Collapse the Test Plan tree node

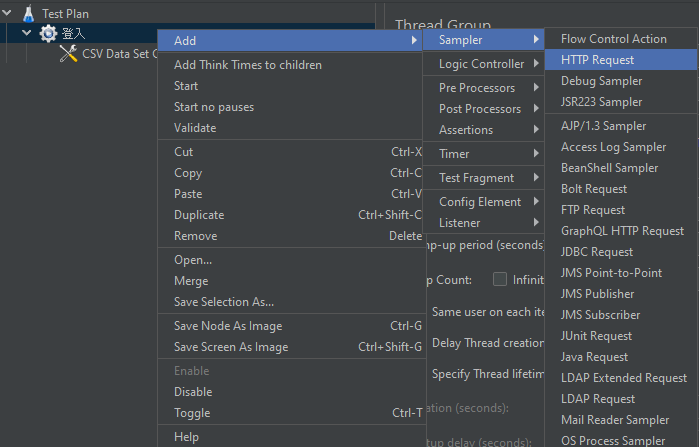pos(7,13)
